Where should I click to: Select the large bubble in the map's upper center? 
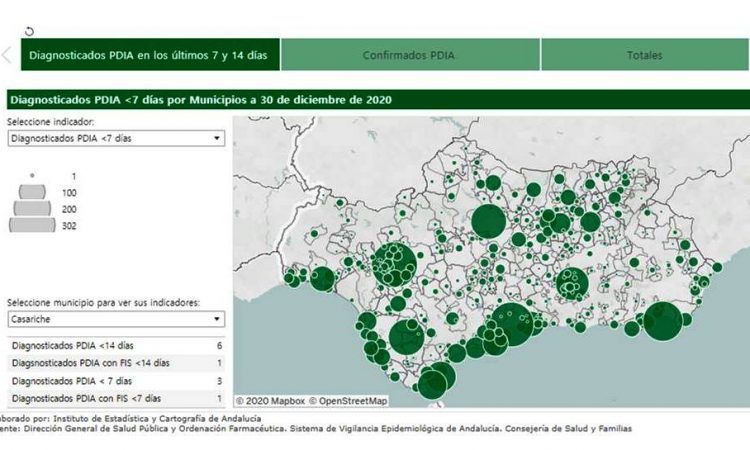point(488,221)
